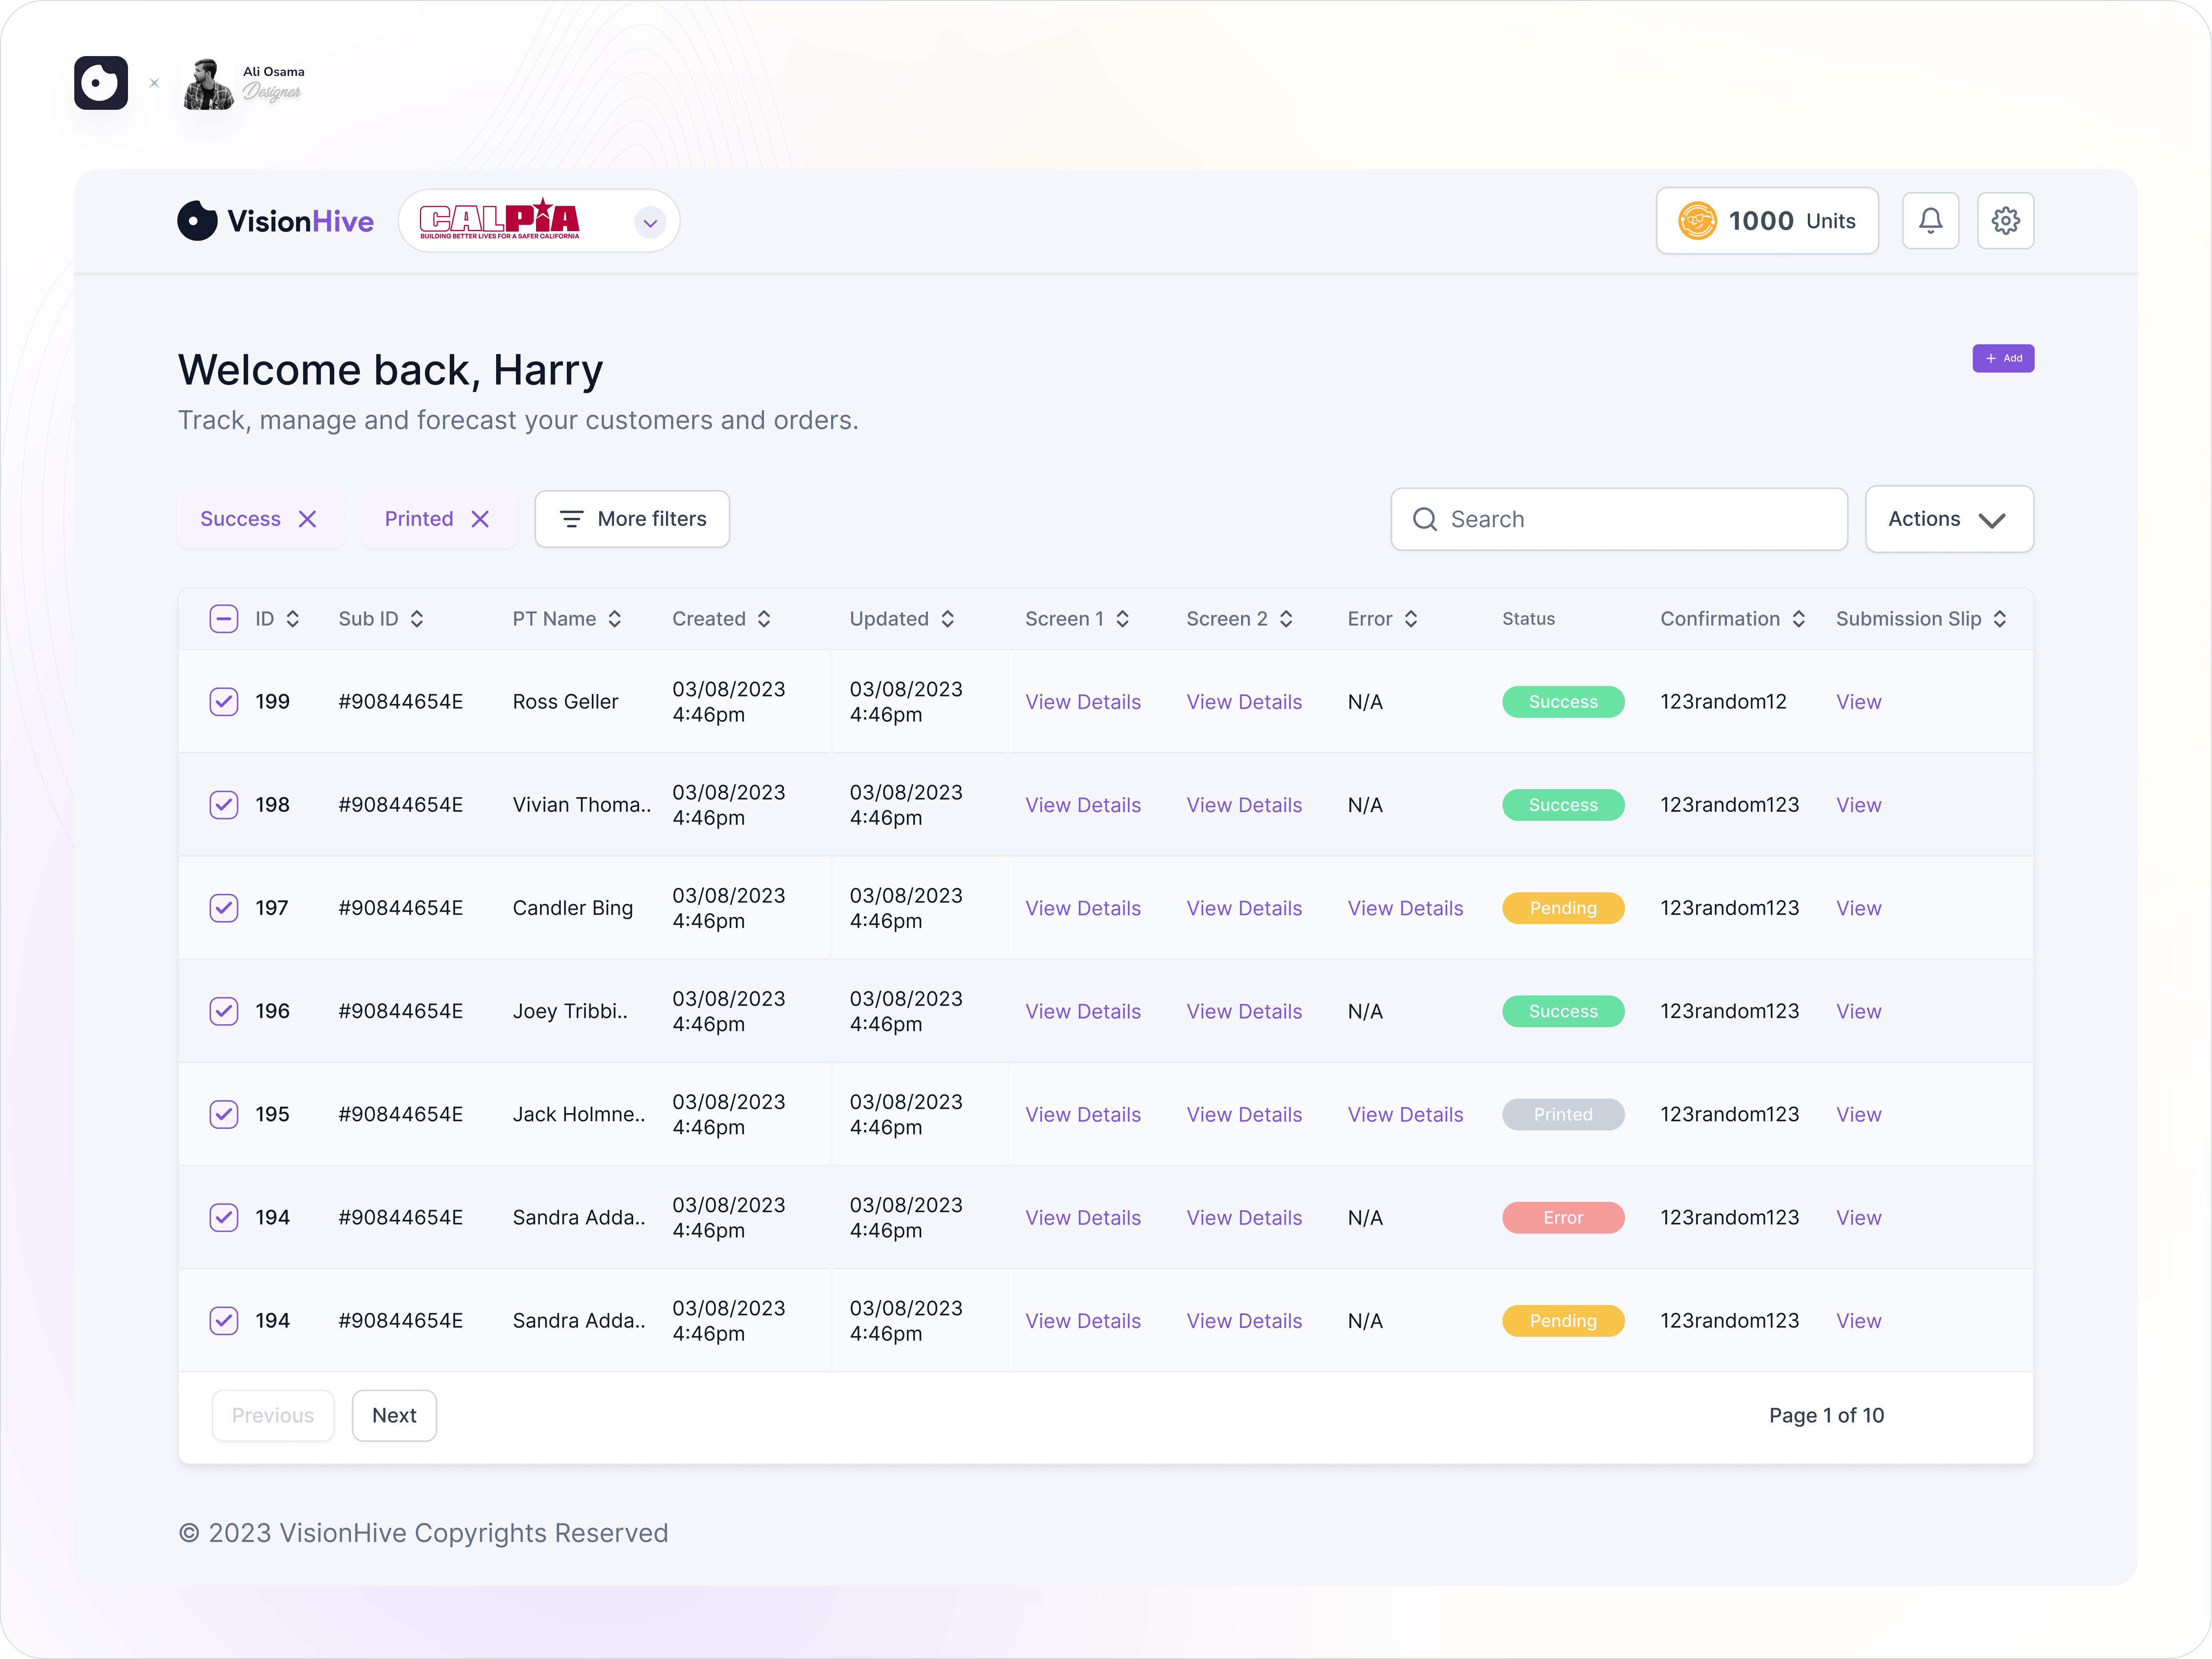Uncheck the last Pending row 194 checkbox
2212x1659 pixels.
point(224,1320)
